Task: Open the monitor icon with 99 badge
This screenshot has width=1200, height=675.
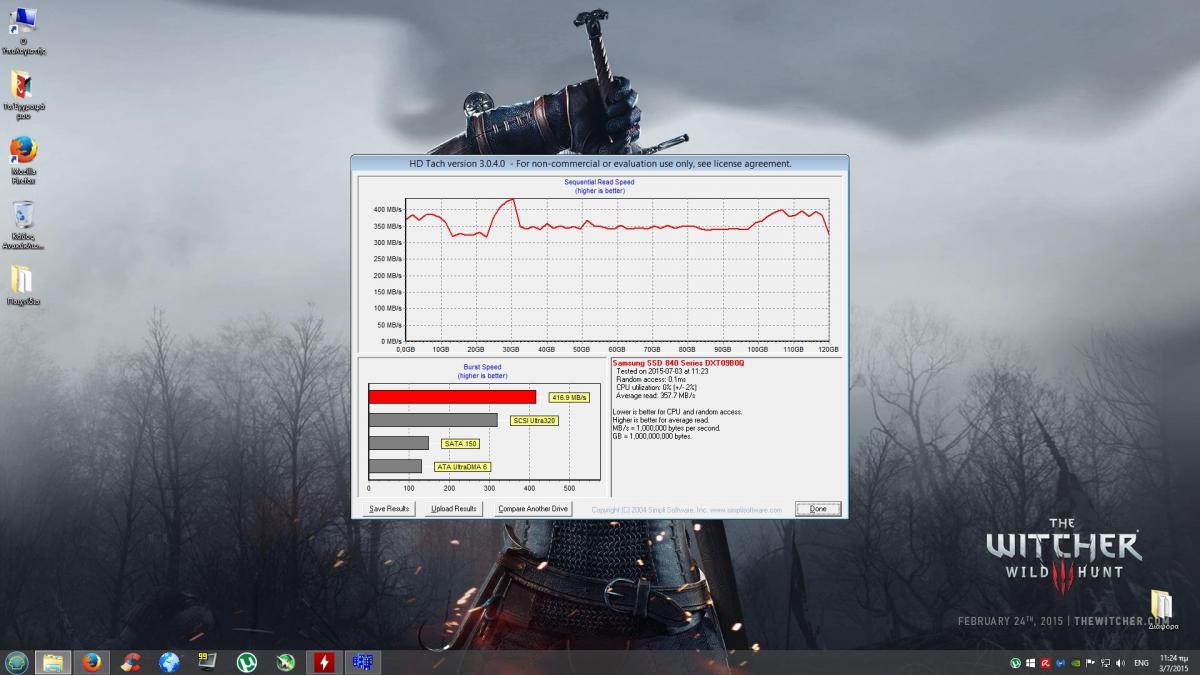Action: (208, 662)
